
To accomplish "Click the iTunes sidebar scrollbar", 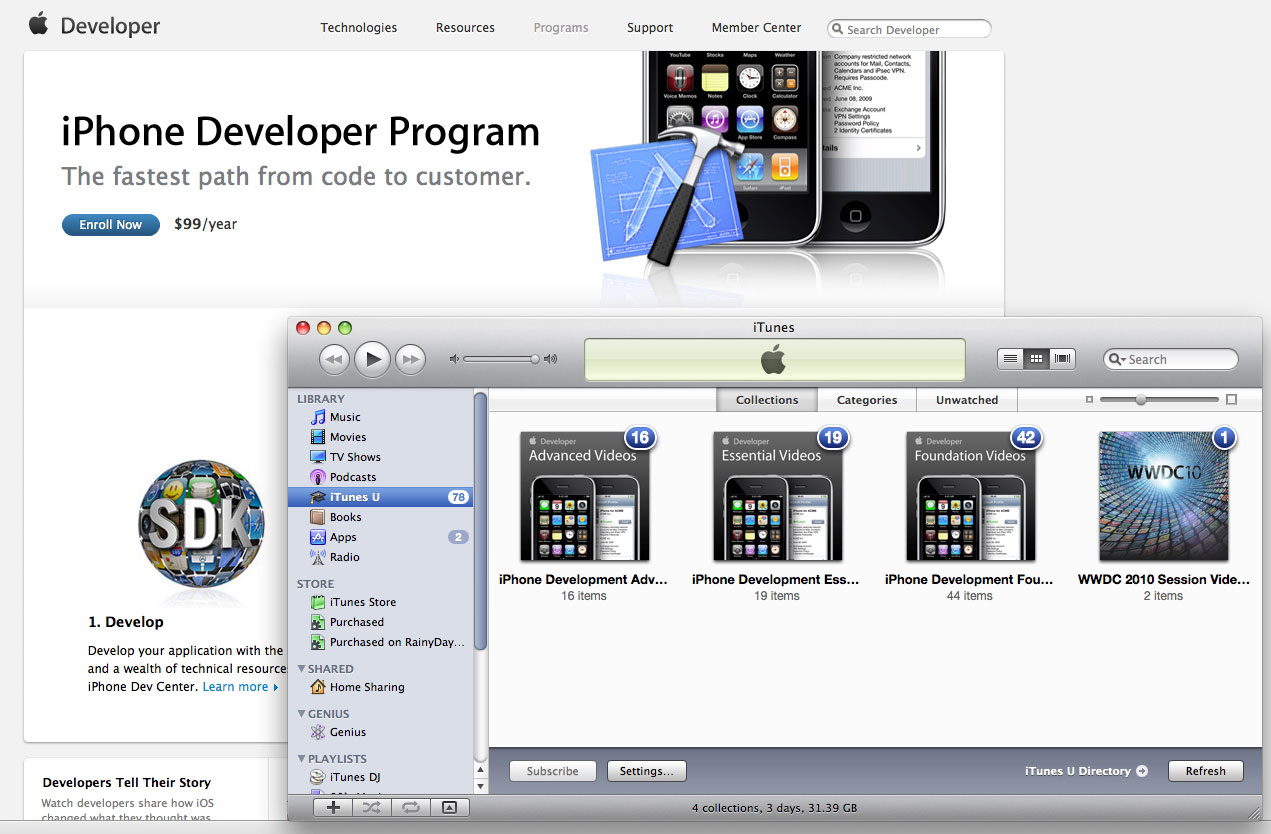I will [x=481, y=520].
